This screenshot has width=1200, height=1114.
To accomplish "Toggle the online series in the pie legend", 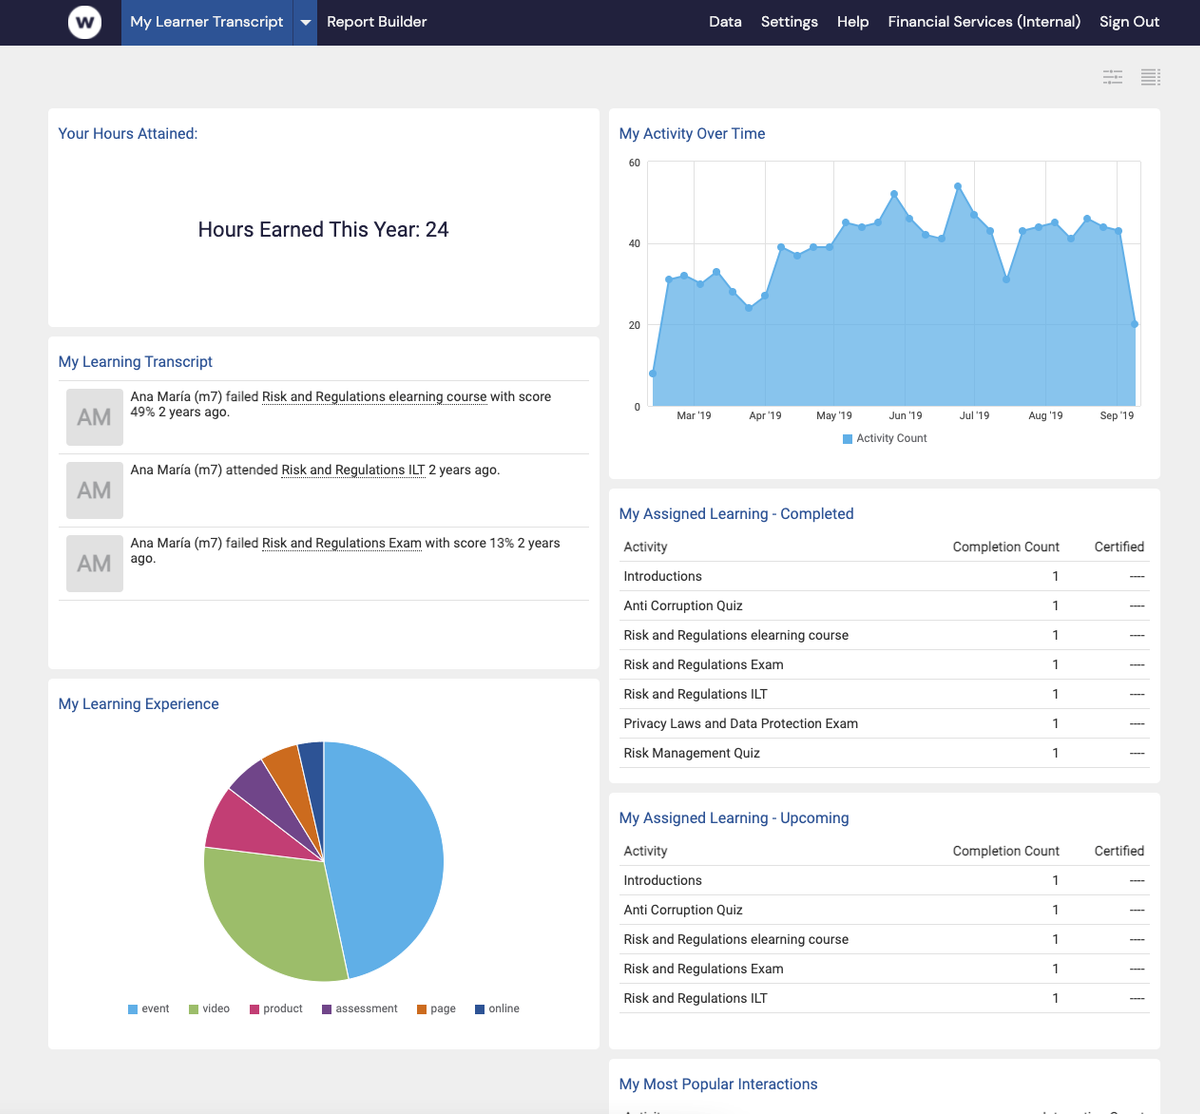I will coord(497,1008).
